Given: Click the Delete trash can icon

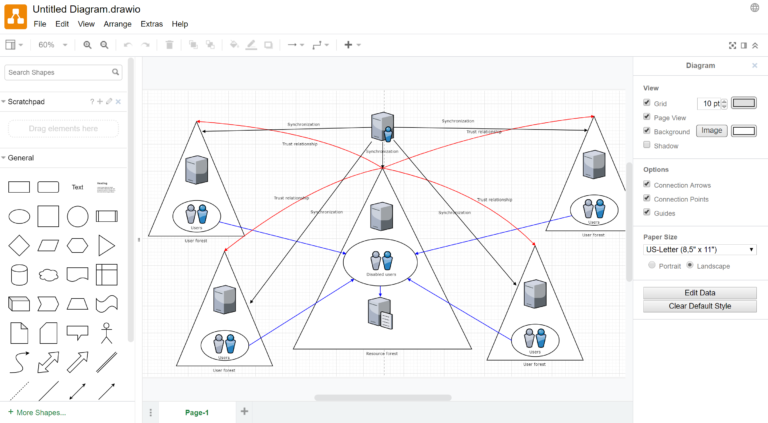Looking at the screenshot, I should click(169, 45).
